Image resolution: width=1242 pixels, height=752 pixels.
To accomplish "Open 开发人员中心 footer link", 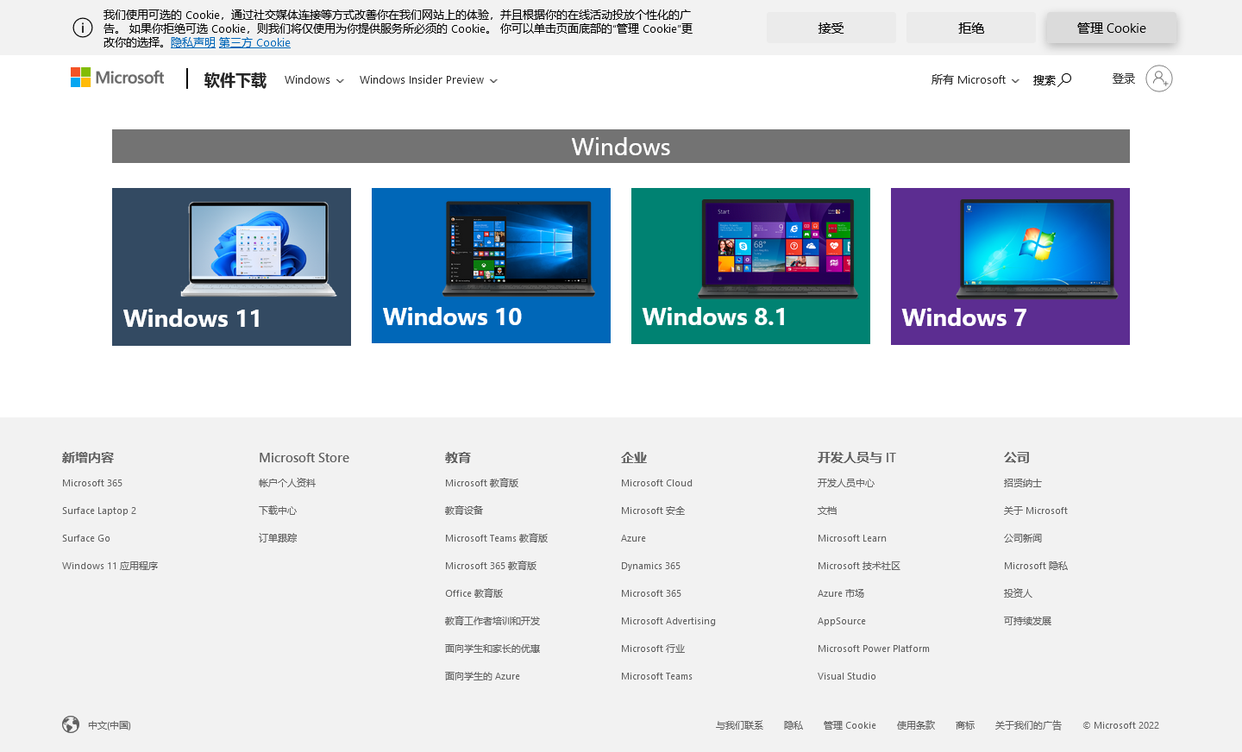I will (846, 483).
